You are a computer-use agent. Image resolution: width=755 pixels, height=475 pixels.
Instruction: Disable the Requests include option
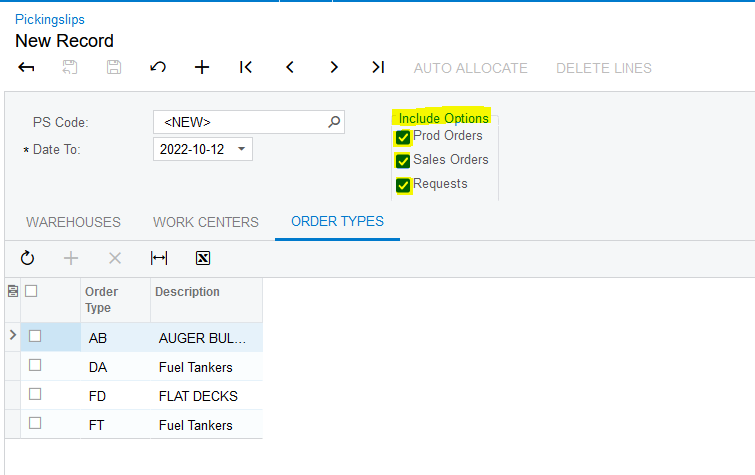click(x=403, y=185)
